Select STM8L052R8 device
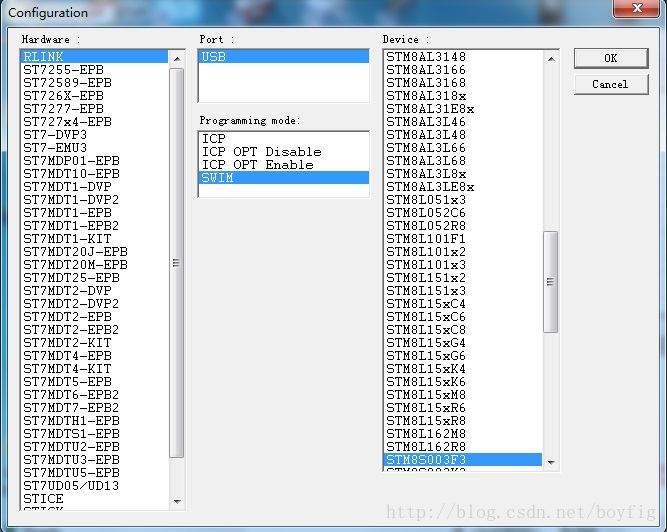This screenshot has width=667, height=532. [463, 226]
